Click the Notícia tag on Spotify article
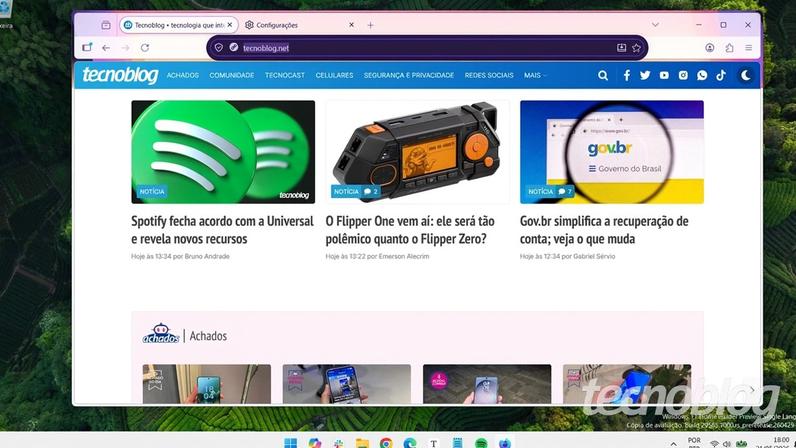The width and height of the screenshot is (796, 448). coord(152,191)
